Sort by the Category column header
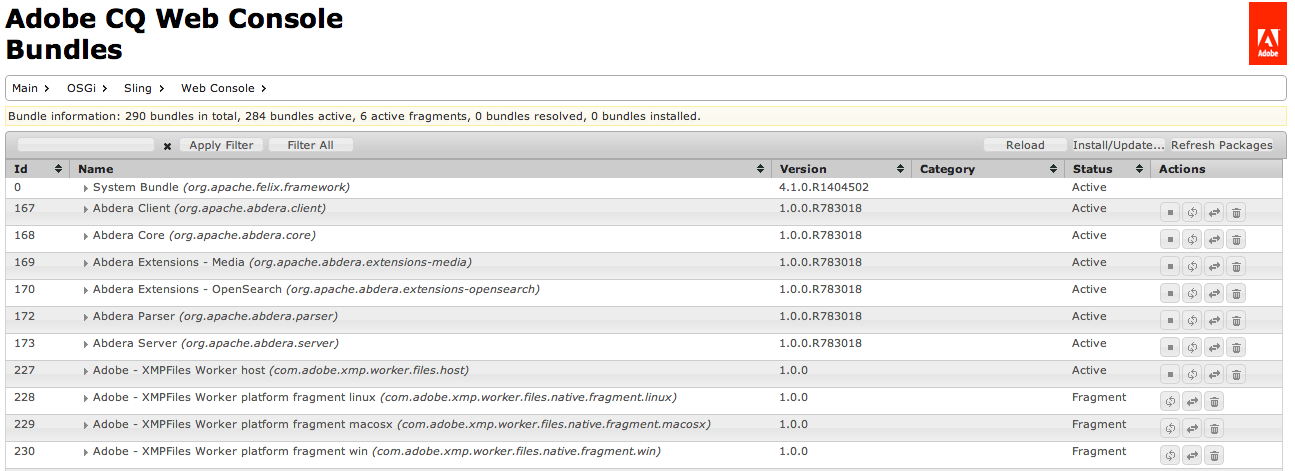Image resolution: width=1295 pixels, height=471 pixels. tap(988, 169)
